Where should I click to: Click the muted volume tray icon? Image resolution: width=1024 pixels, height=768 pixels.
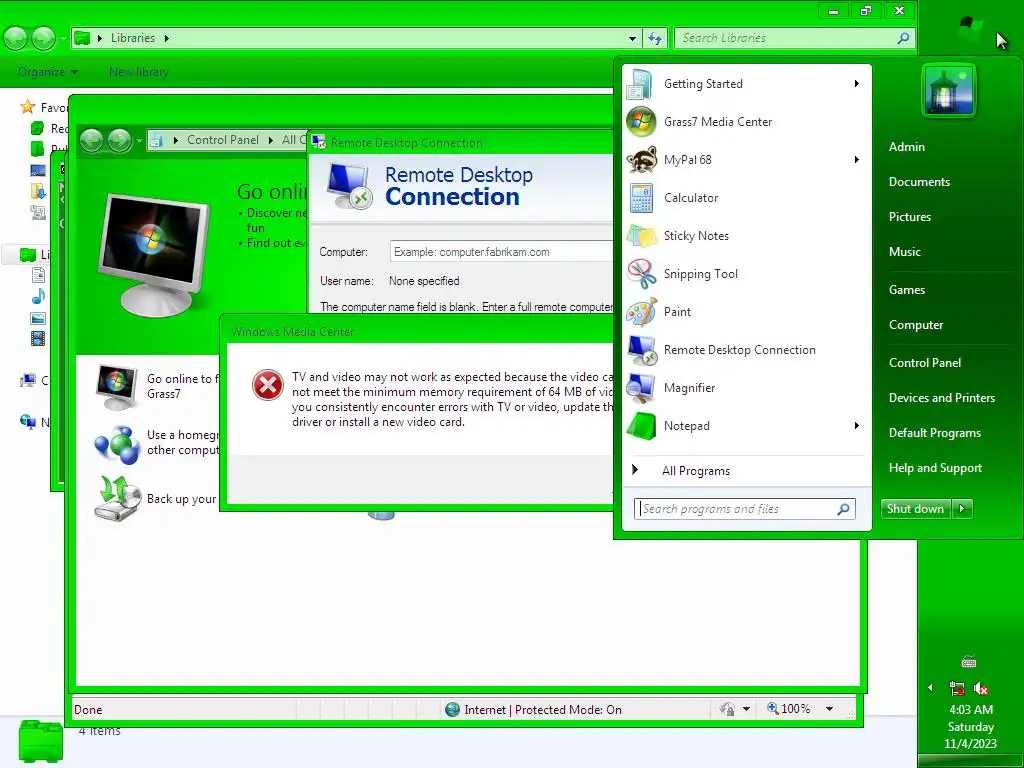coord(980,688)
